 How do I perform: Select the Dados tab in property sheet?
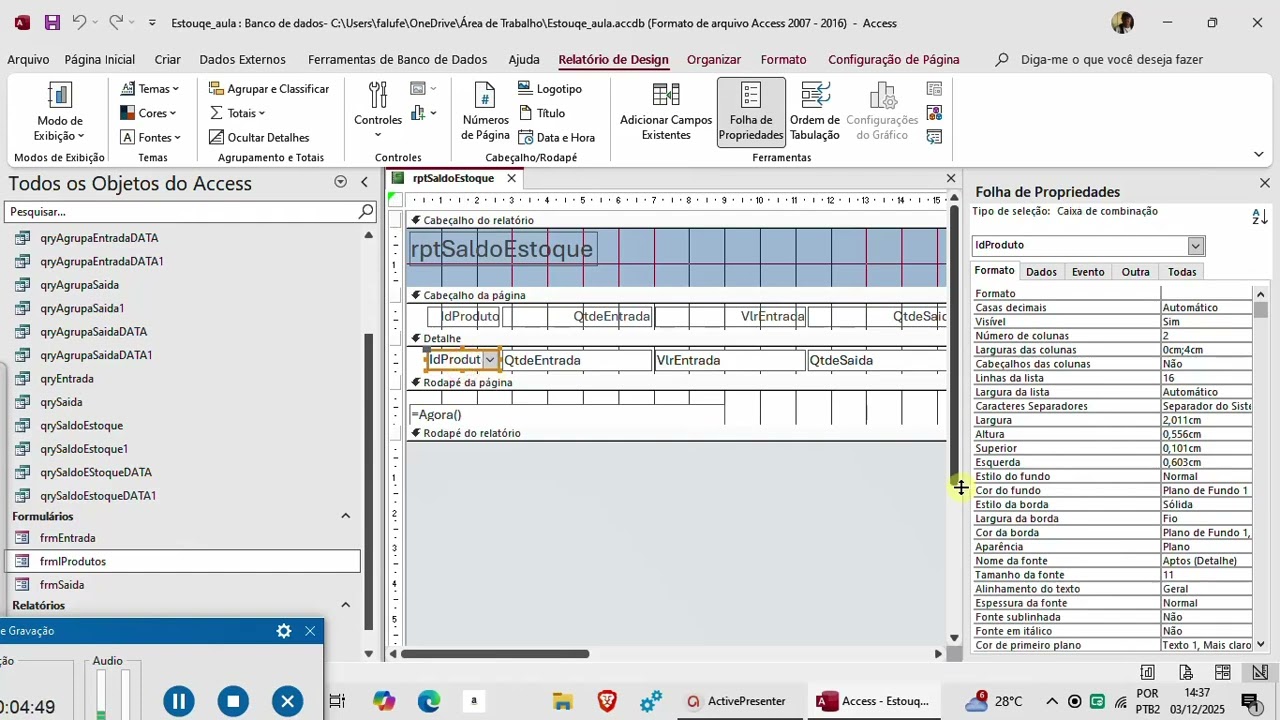click(x=1041, y=272)
